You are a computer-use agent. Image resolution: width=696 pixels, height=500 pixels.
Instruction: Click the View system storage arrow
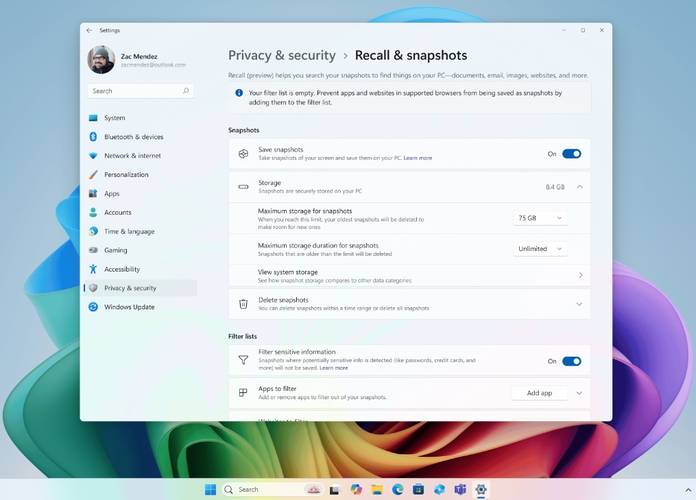[581, 275]
